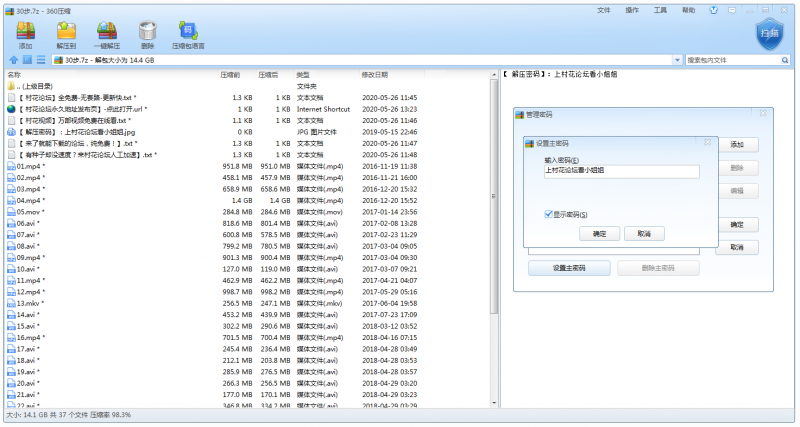
Task: Click the 解压到 (Extract to) toolbar icon
Action: pyautogui.click(x=67, y=33)
